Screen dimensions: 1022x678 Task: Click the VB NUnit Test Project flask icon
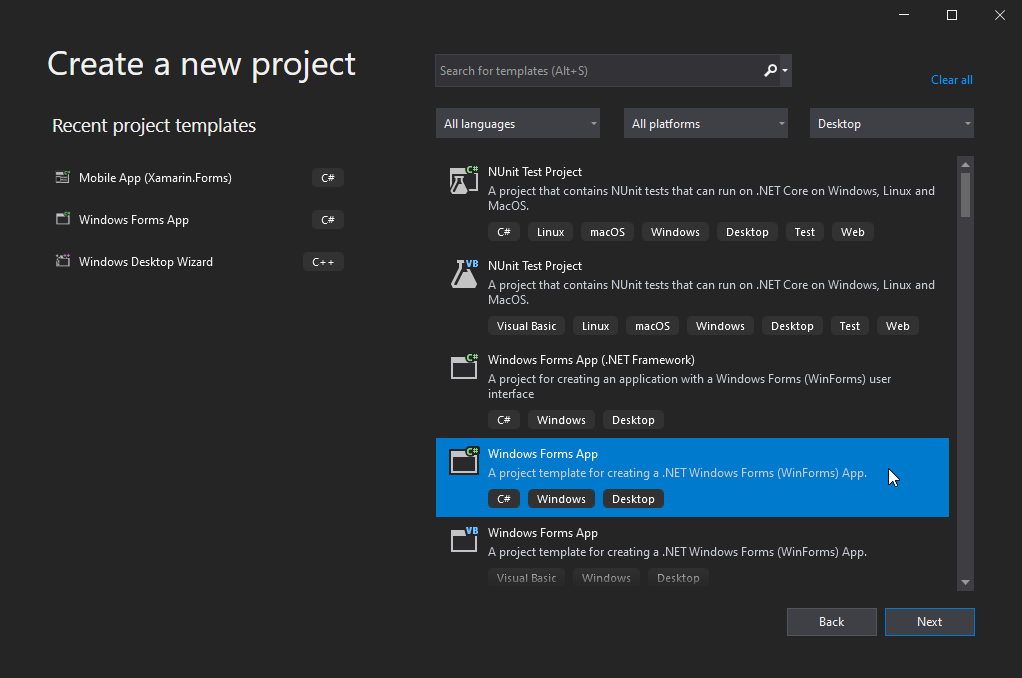(x=464, y=274)
